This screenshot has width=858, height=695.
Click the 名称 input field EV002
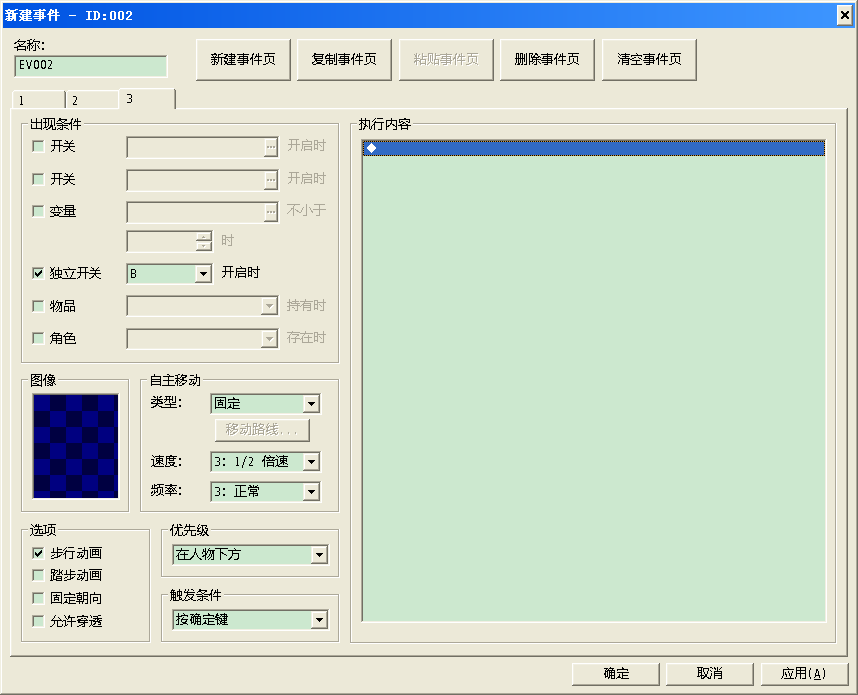[x=91, y=66]
